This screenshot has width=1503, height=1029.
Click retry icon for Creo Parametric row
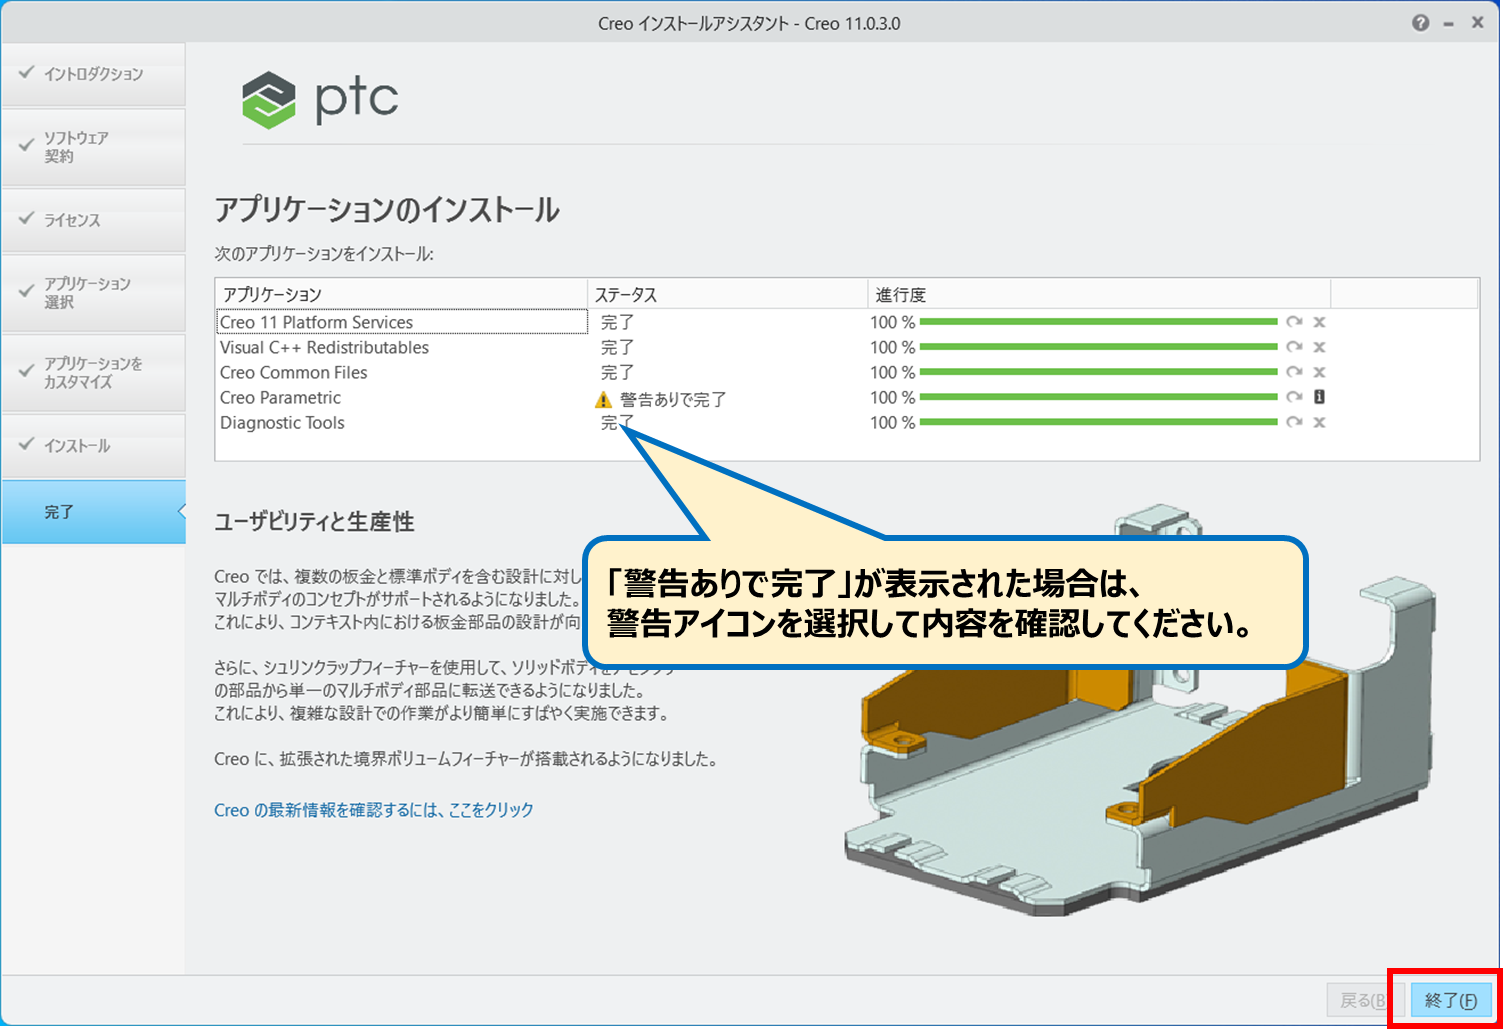(x=1294, y=397)
